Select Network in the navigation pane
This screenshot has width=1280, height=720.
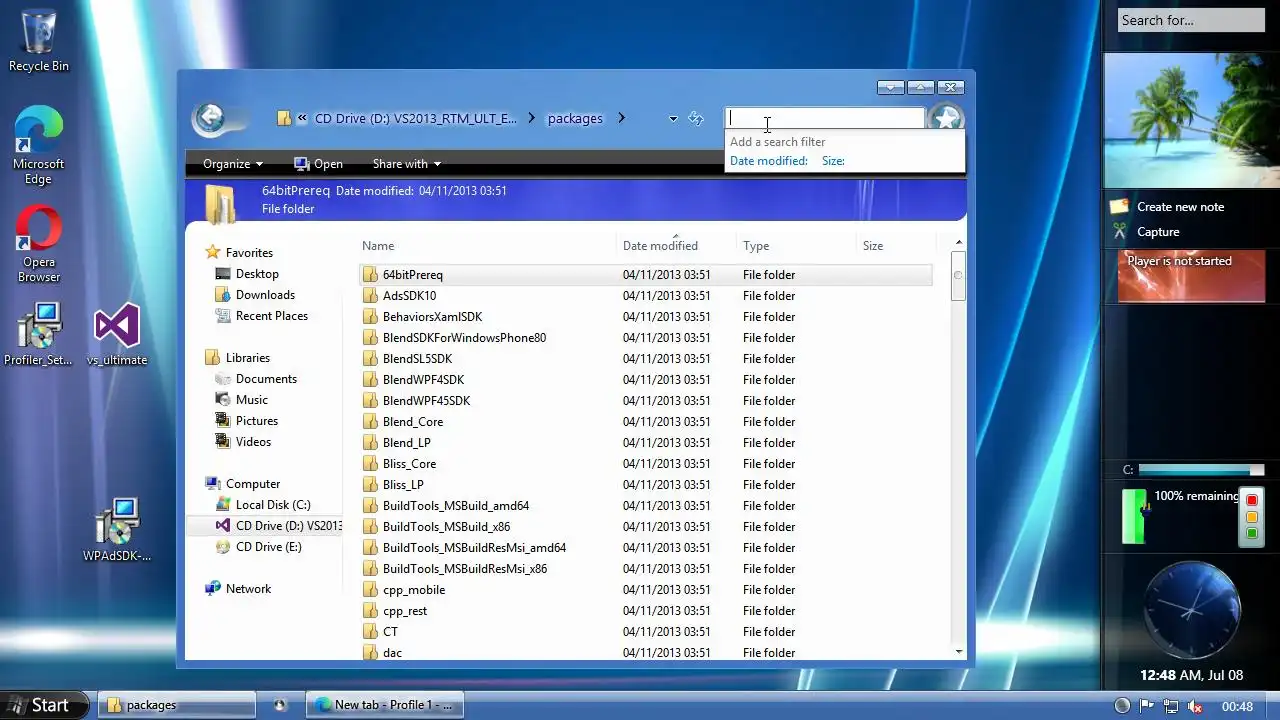248,589
